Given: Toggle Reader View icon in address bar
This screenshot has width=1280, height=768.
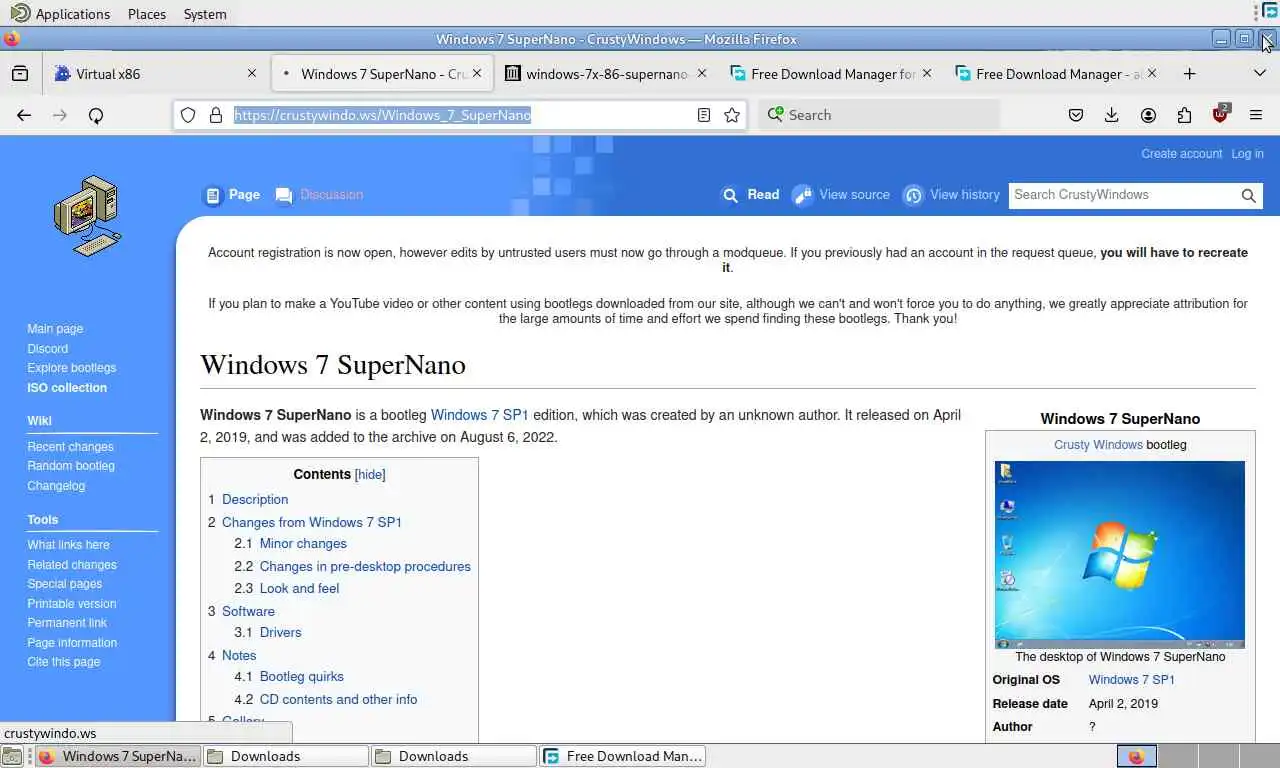Looking at the screenshot, I should tap(704, 115).
